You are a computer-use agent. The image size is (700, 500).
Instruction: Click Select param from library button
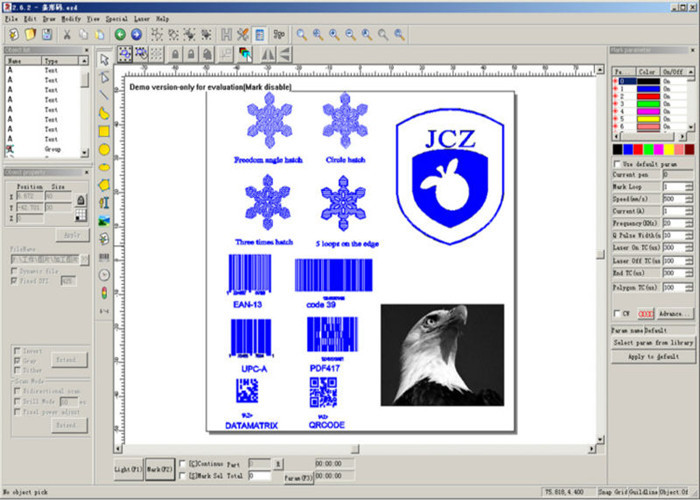[x=653, y=342]
